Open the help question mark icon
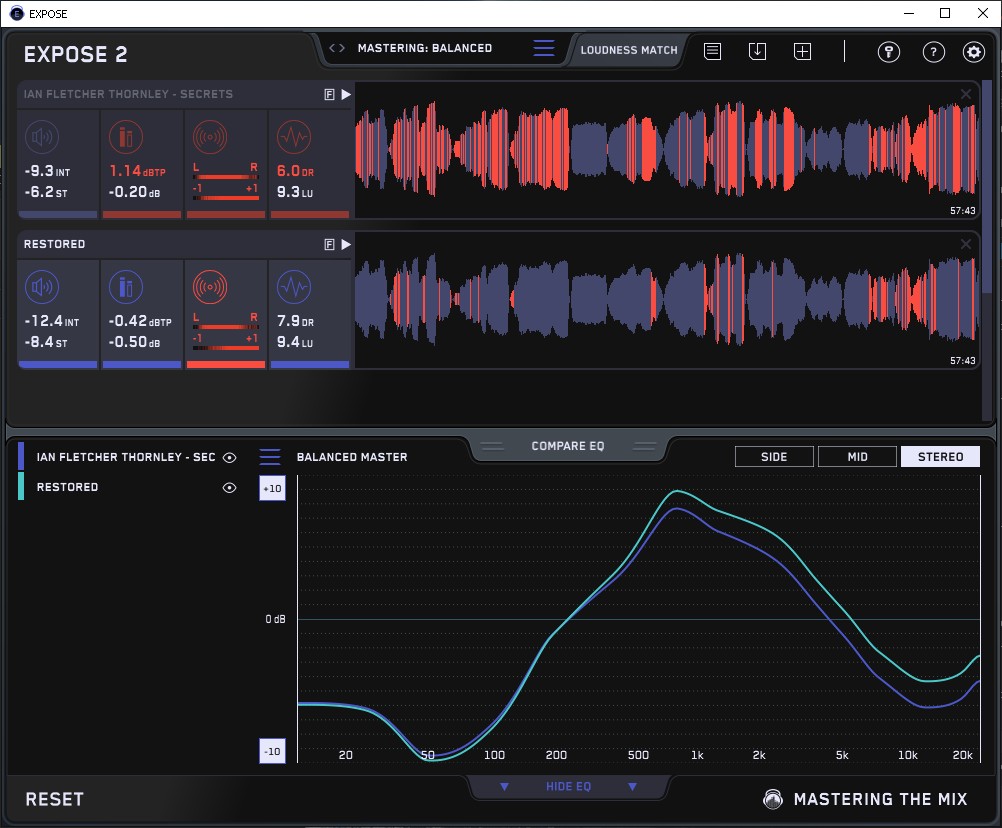 (x=933, y=52)
